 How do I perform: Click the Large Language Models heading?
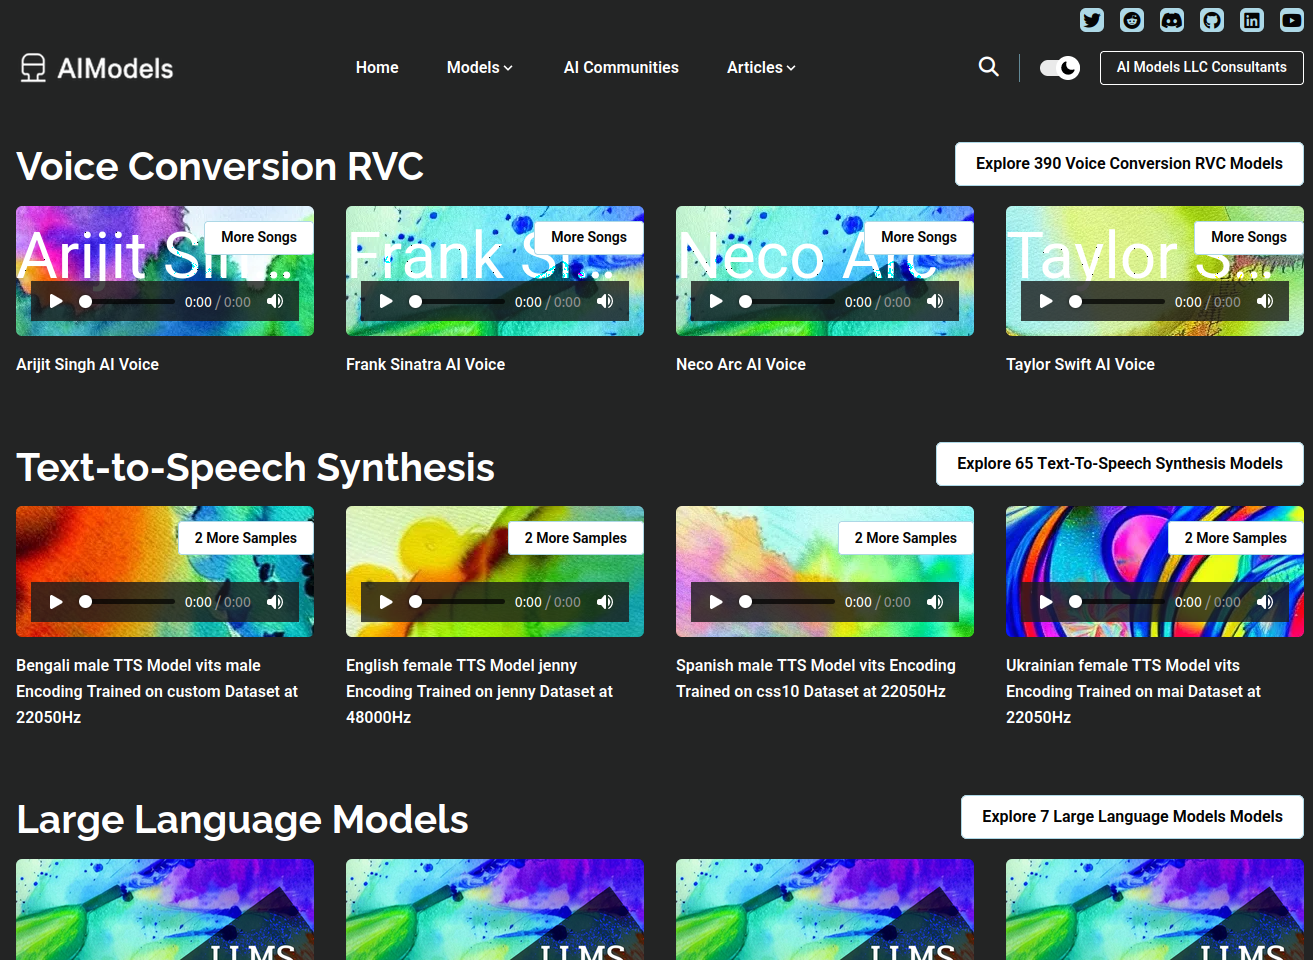point(243,820)
